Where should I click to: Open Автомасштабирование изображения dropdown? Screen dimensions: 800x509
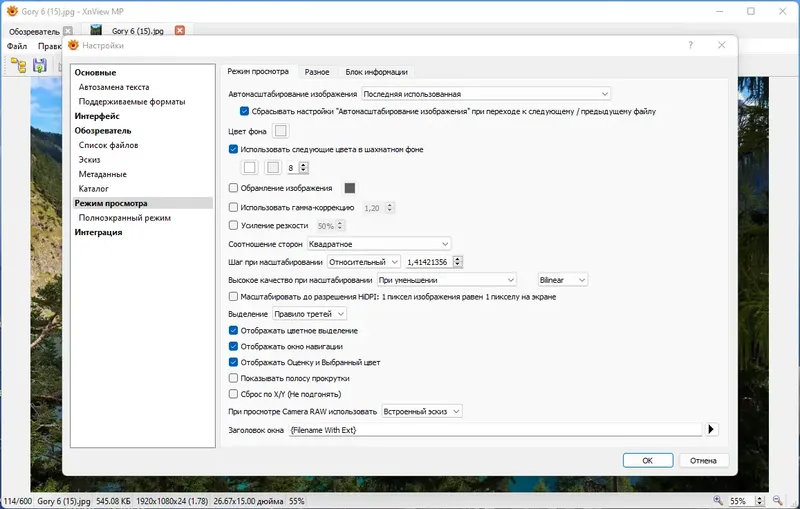(x=486, y=94)
